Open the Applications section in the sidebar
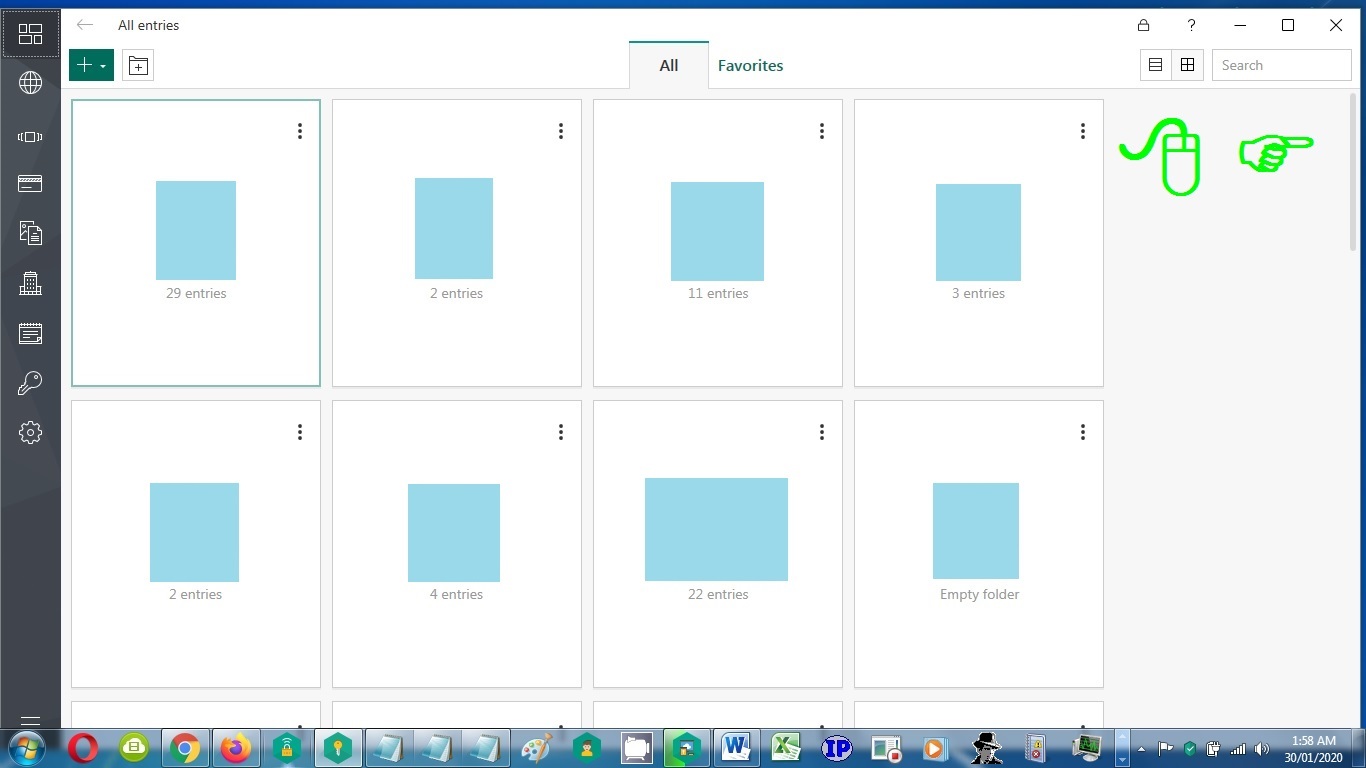This screenshot has width=1366, height=768. pos(30,137)
